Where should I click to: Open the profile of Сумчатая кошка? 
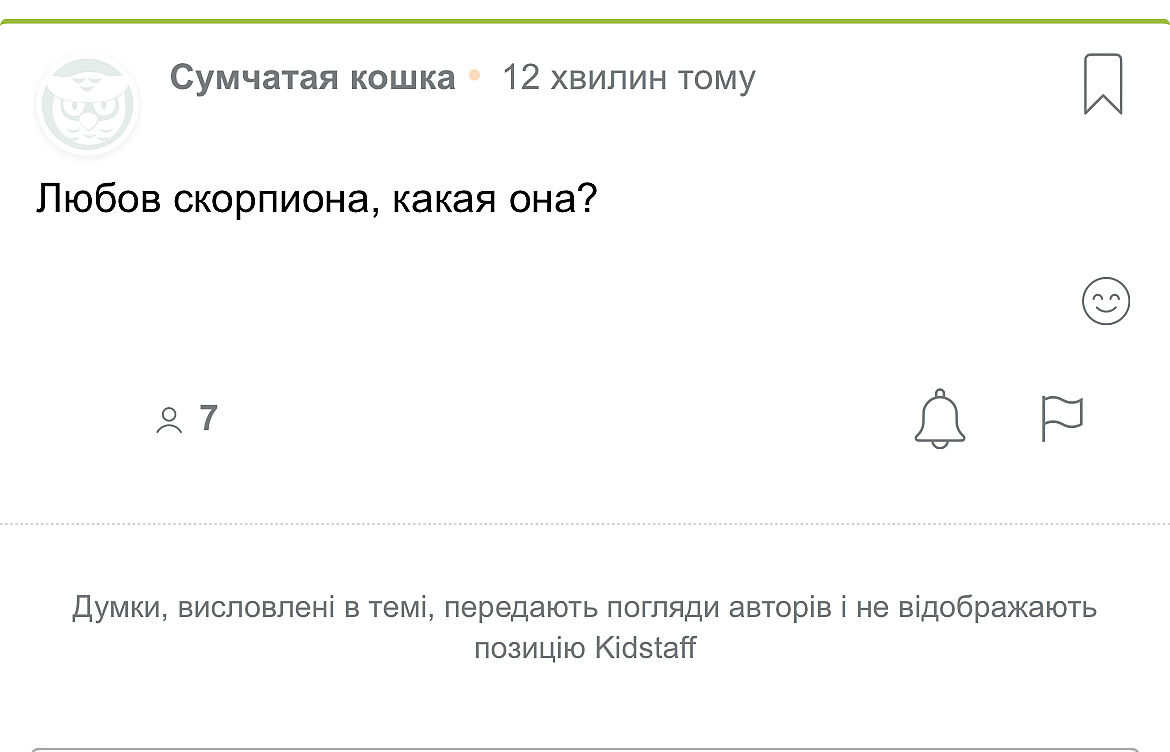[312, 77]
